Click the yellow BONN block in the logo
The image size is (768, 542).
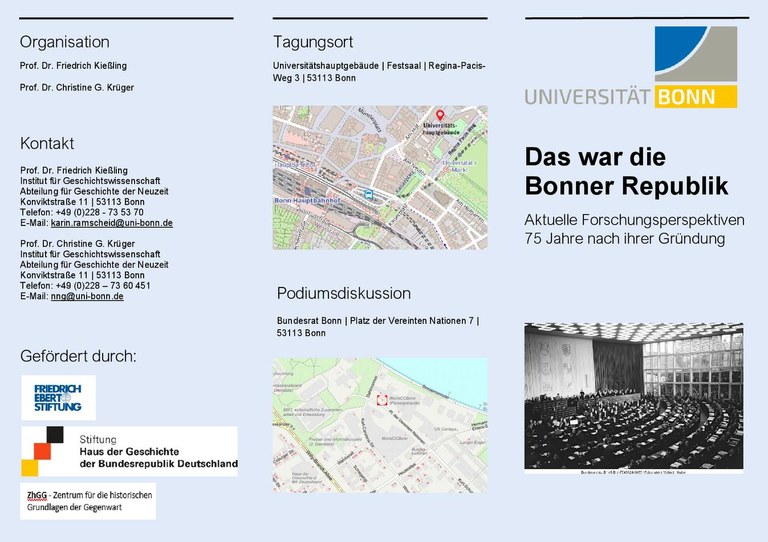(x=697, y=98)
